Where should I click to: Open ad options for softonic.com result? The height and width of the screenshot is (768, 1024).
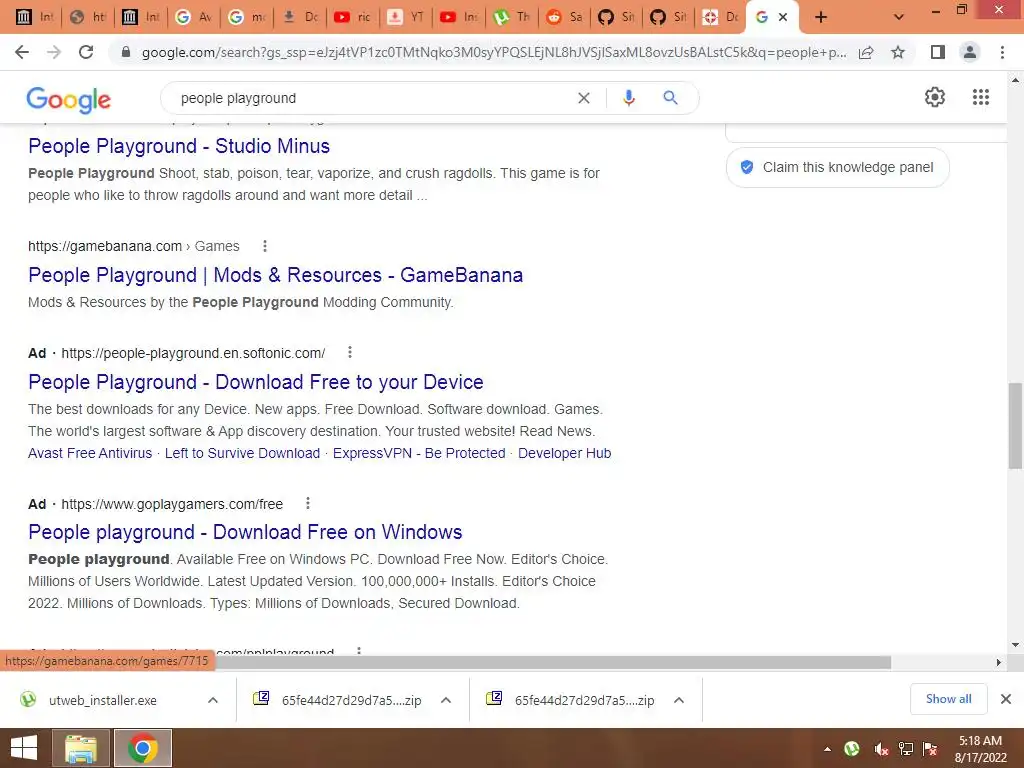350,353
